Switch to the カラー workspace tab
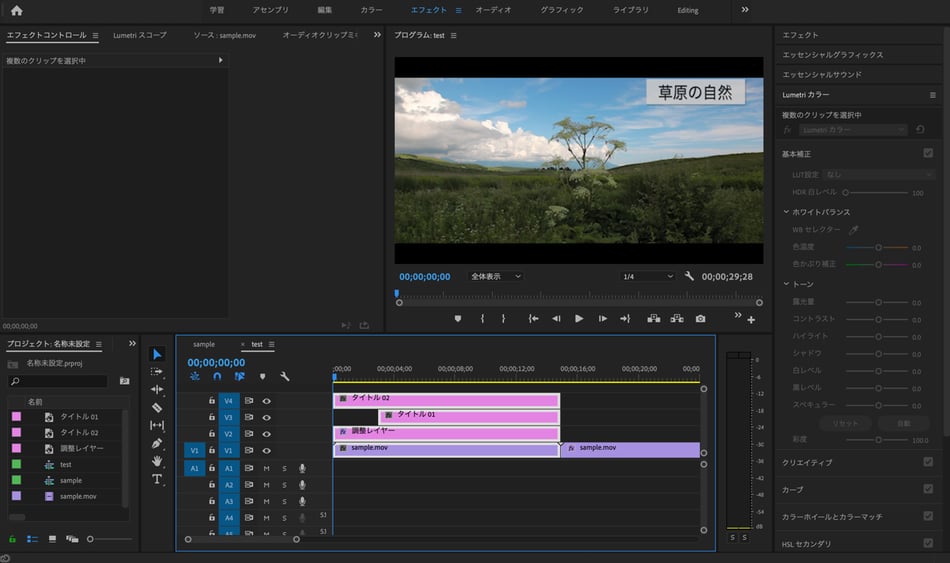The image size is (950, 563). click(x=371, y=10)
